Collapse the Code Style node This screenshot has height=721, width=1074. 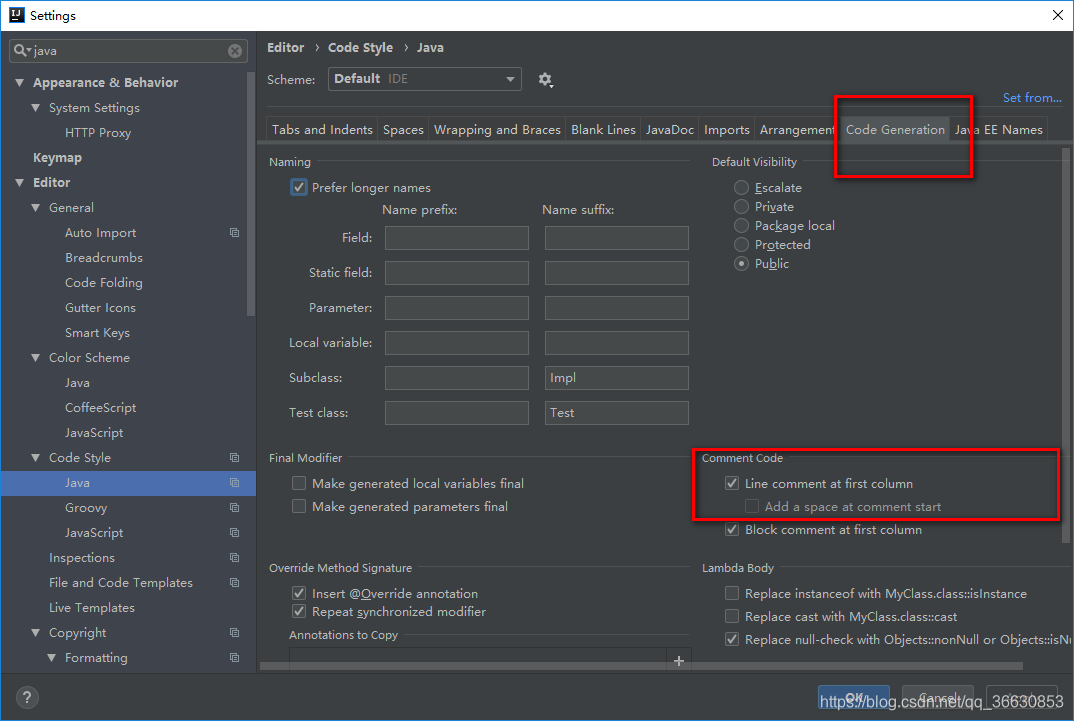36,457
